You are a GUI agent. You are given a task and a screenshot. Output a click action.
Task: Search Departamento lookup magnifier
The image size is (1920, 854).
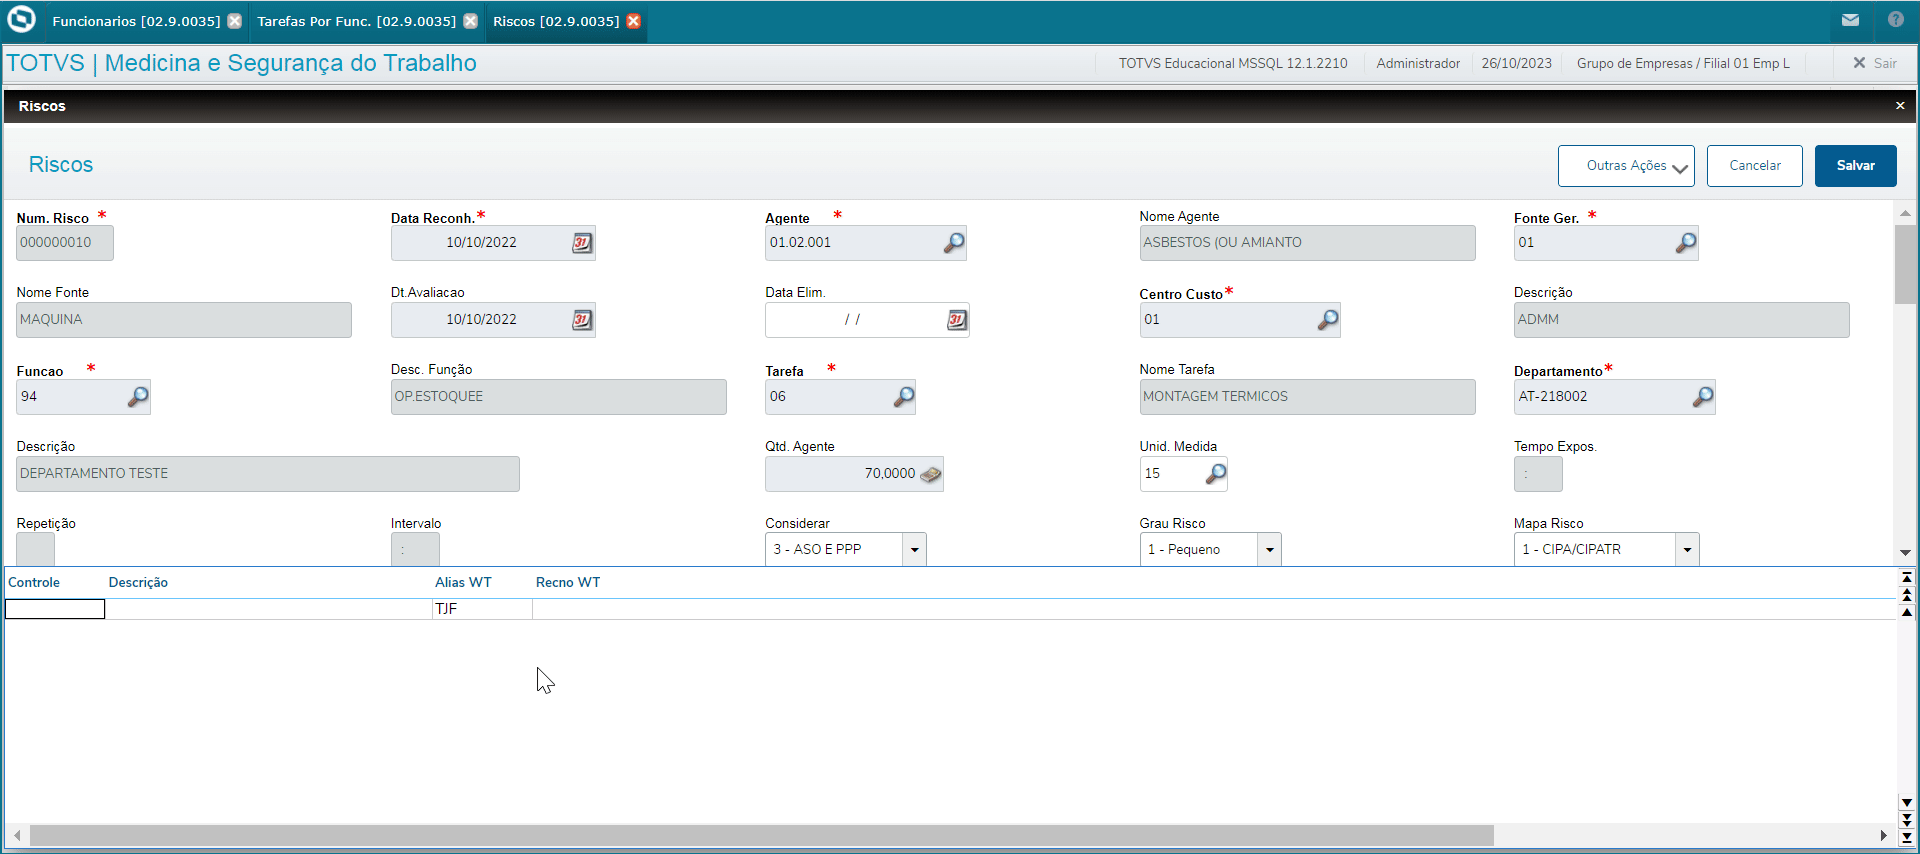click(1703, 397)
